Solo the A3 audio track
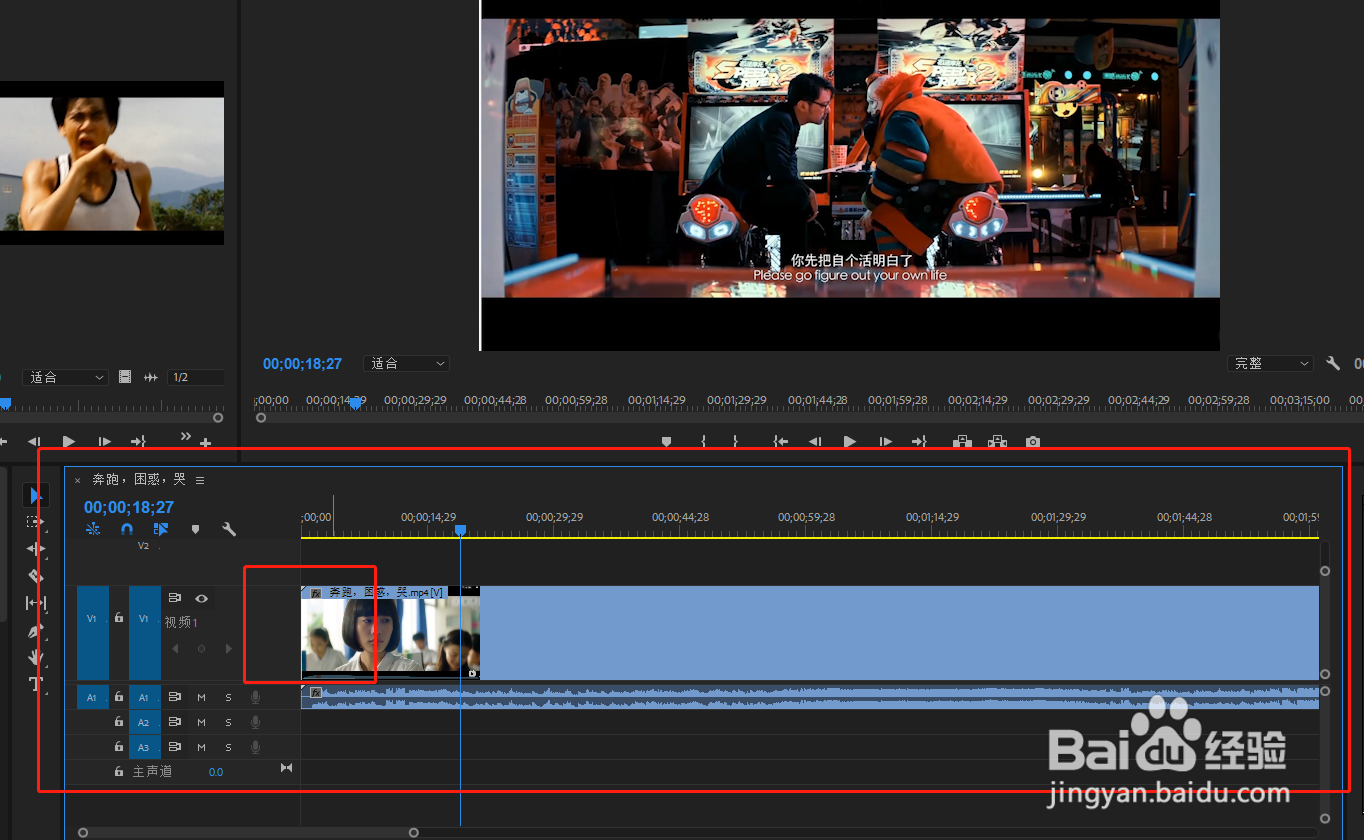 point(228,747)
